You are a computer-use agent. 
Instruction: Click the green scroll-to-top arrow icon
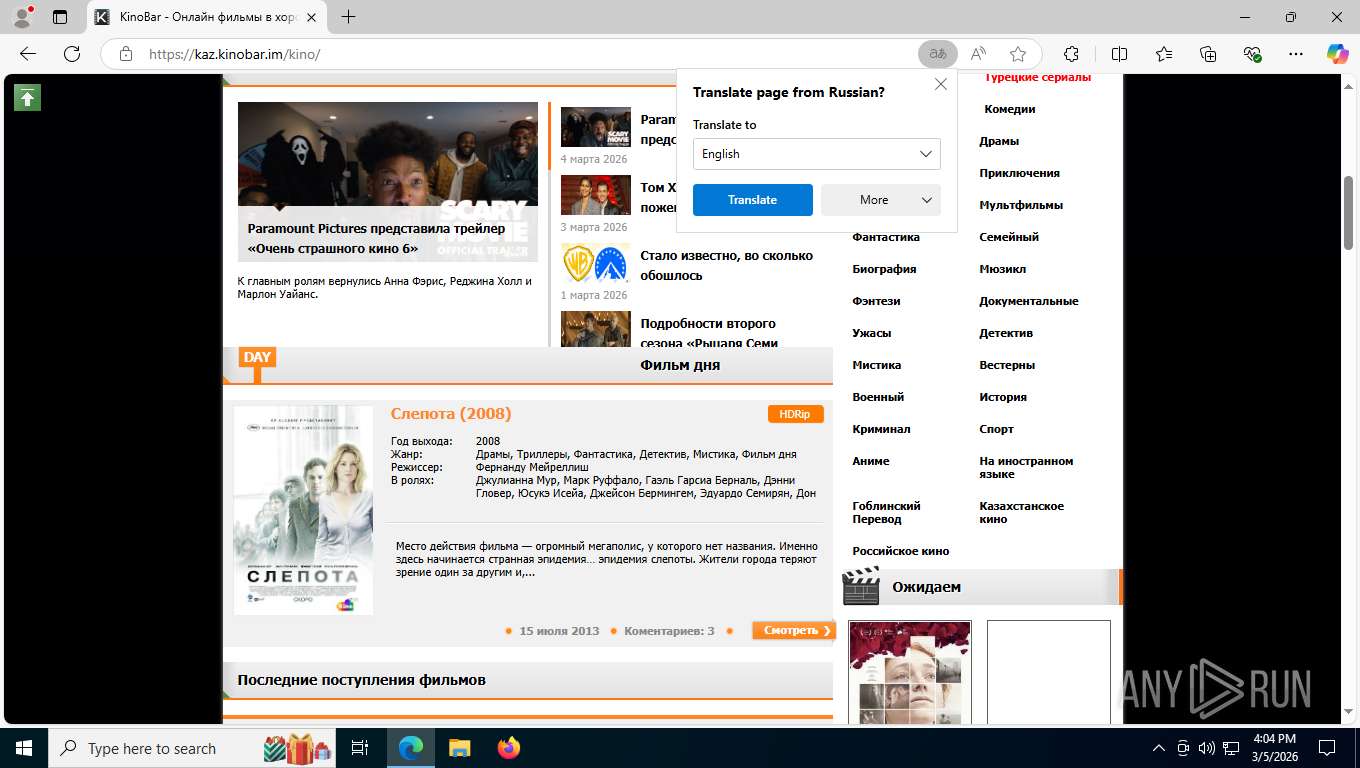point(27,97)
